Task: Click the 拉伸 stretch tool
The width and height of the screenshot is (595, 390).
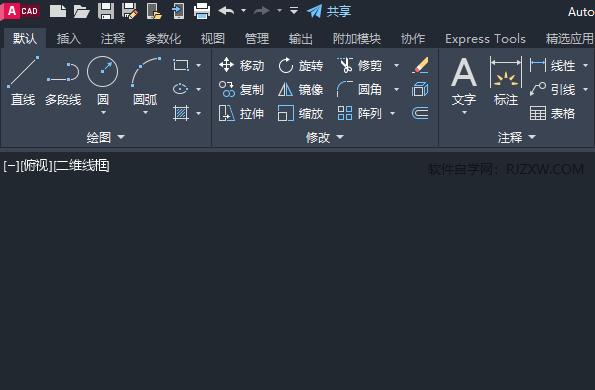Action: click(x=242, y=113)
